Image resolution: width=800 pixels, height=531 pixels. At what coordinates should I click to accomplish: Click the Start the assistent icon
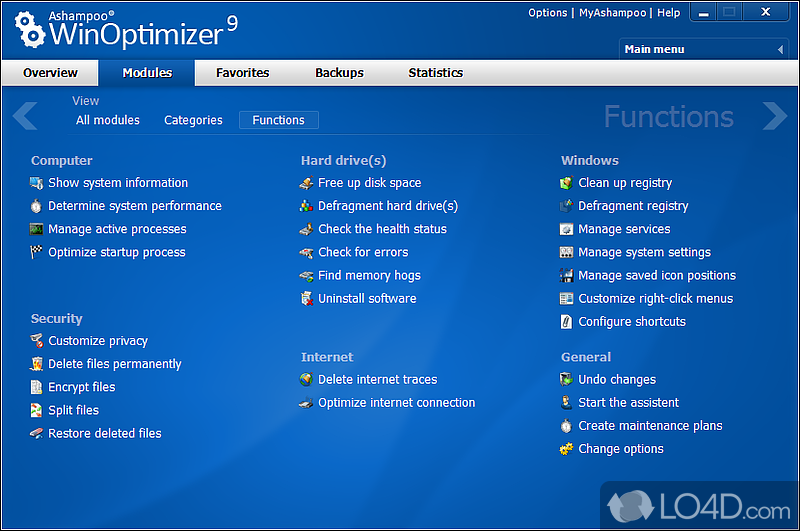tap(566, 402)
